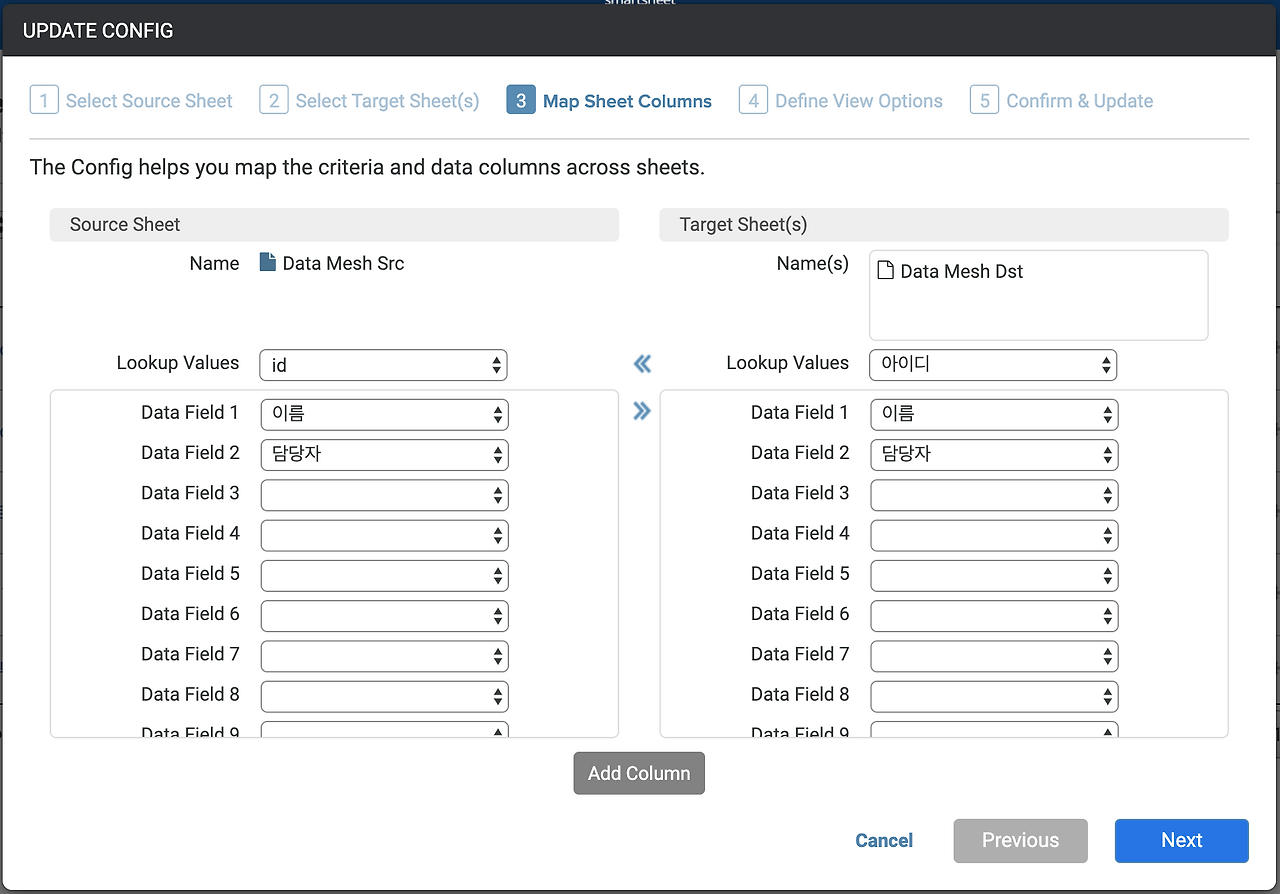Click the Data Mesh Src sheet icon
The height and width of the screenshot is (894, 1280).
coord(267,263)
